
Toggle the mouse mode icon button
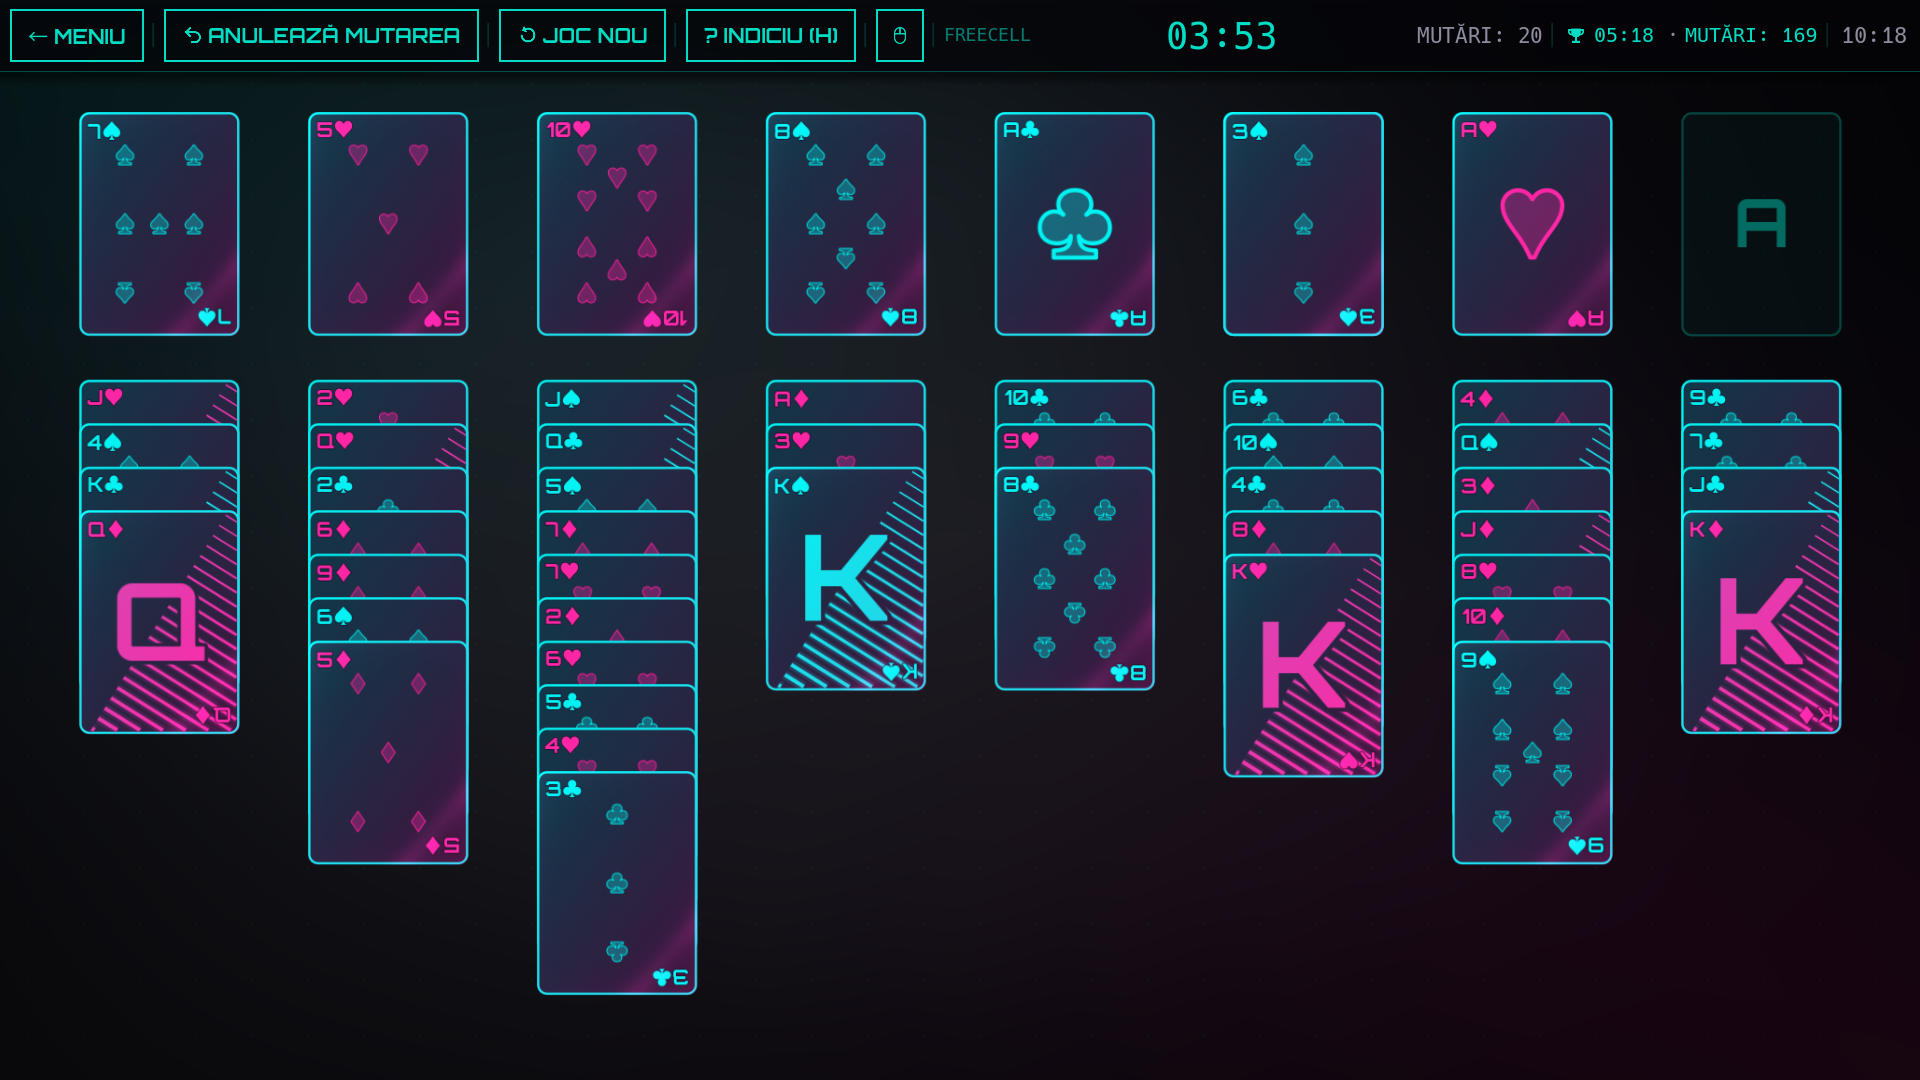tap(900, 36)
